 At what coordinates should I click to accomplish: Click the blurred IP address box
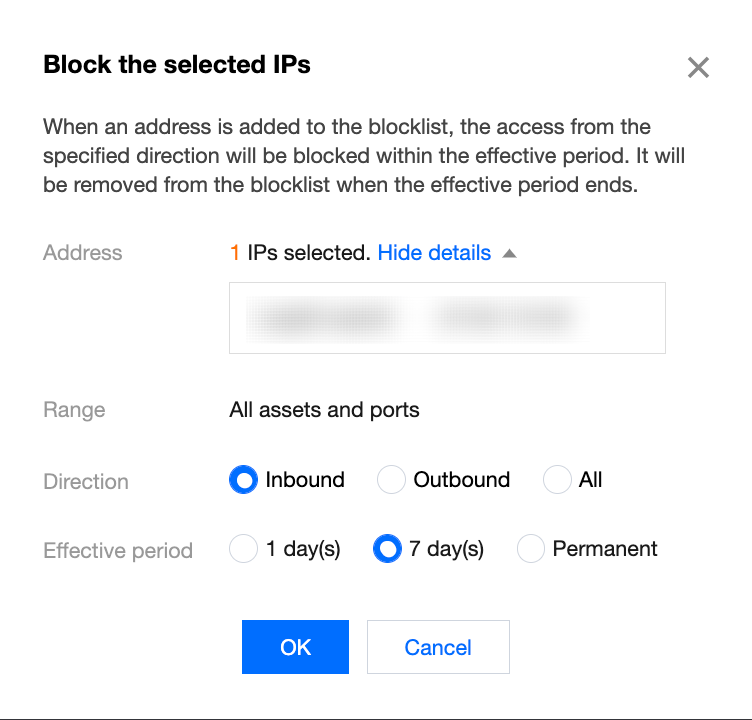tap(447, 318)
